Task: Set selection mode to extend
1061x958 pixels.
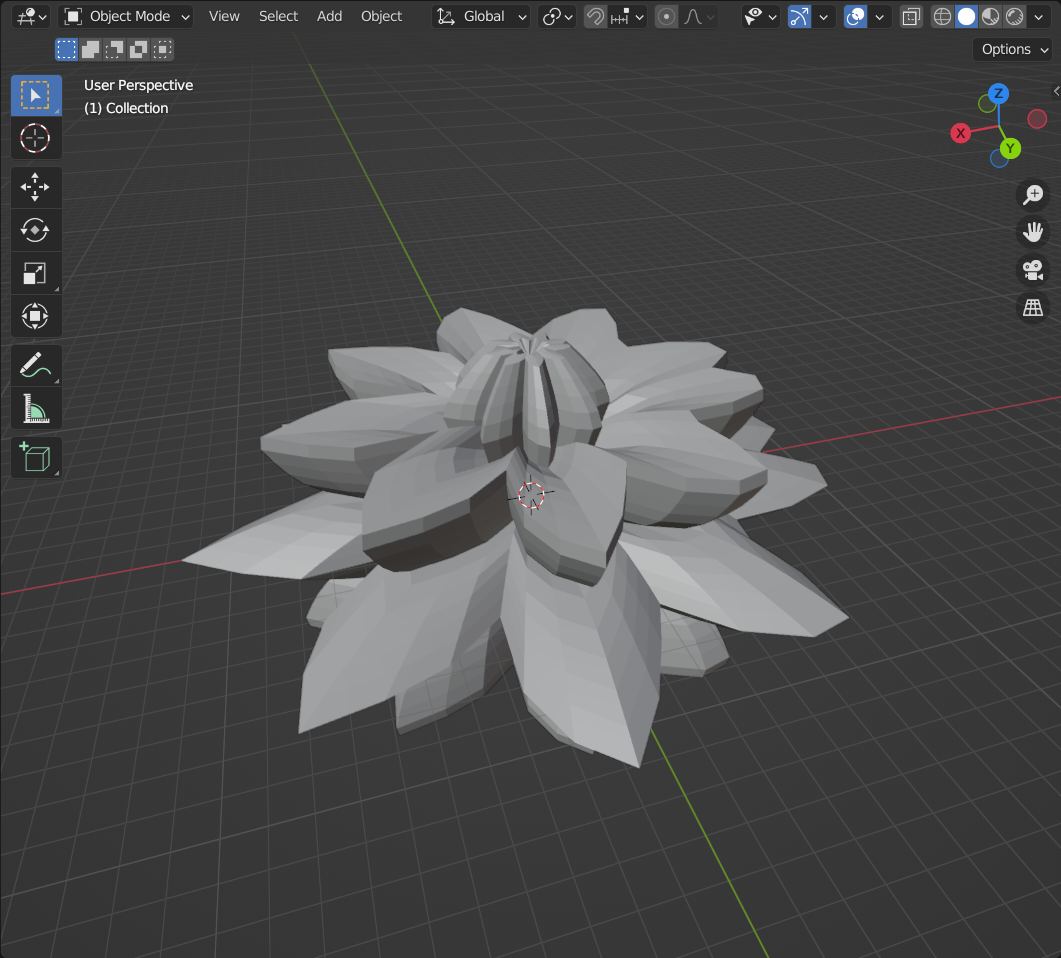Action: (90, 49)
